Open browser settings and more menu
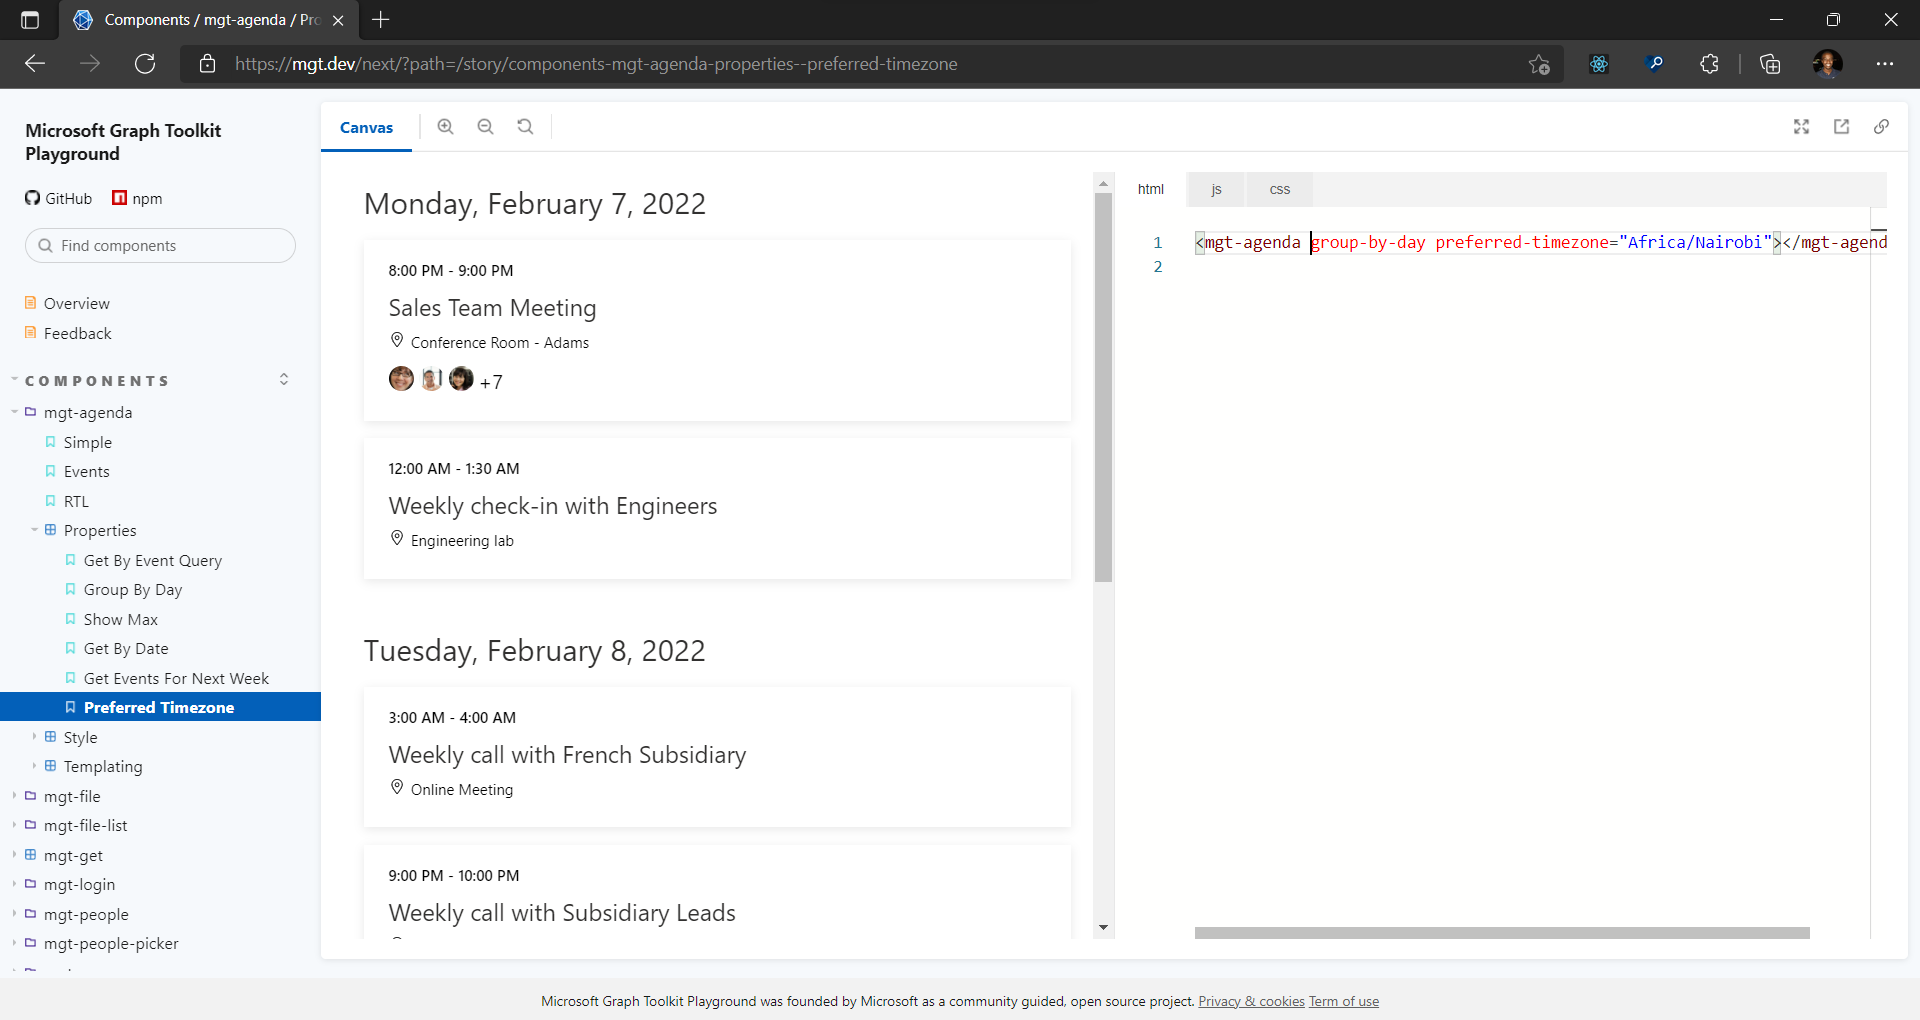This screenshot has width=1920, height=1020. point(1885,64)
